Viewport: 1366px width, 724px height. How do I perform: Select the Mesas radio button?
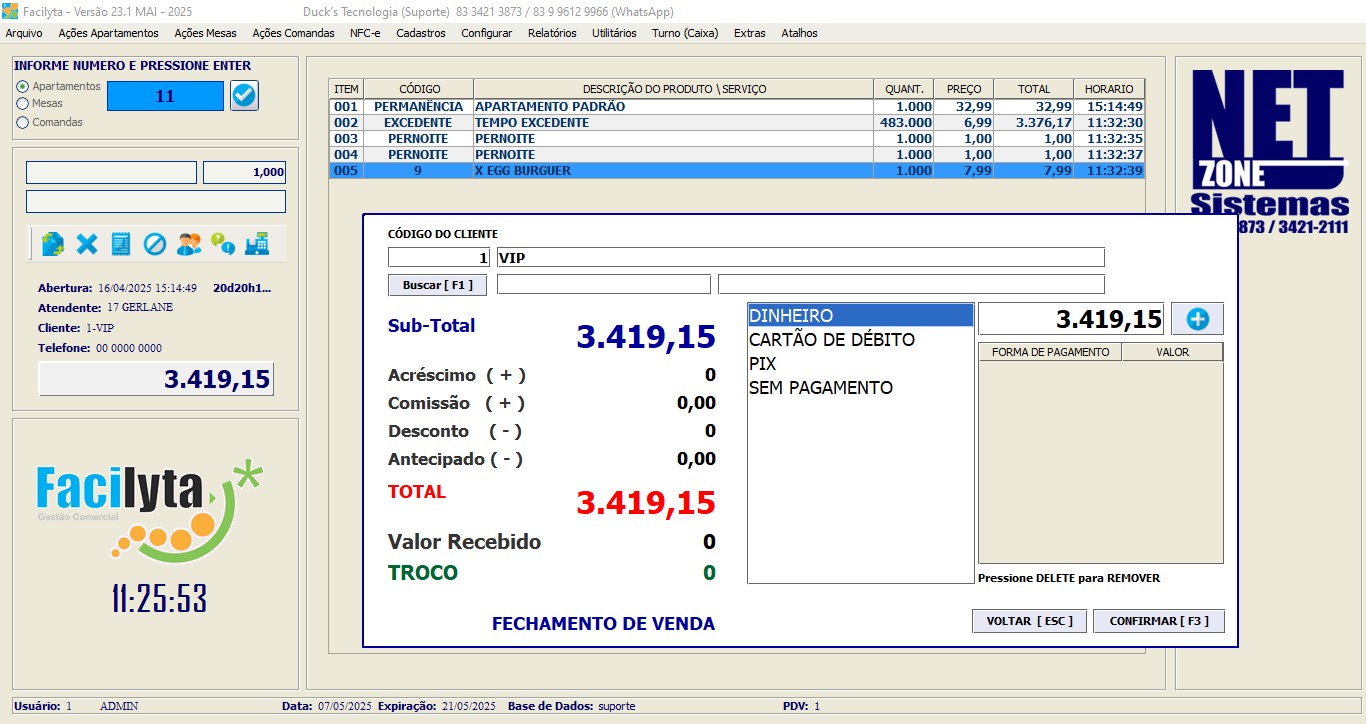[23, 104]
